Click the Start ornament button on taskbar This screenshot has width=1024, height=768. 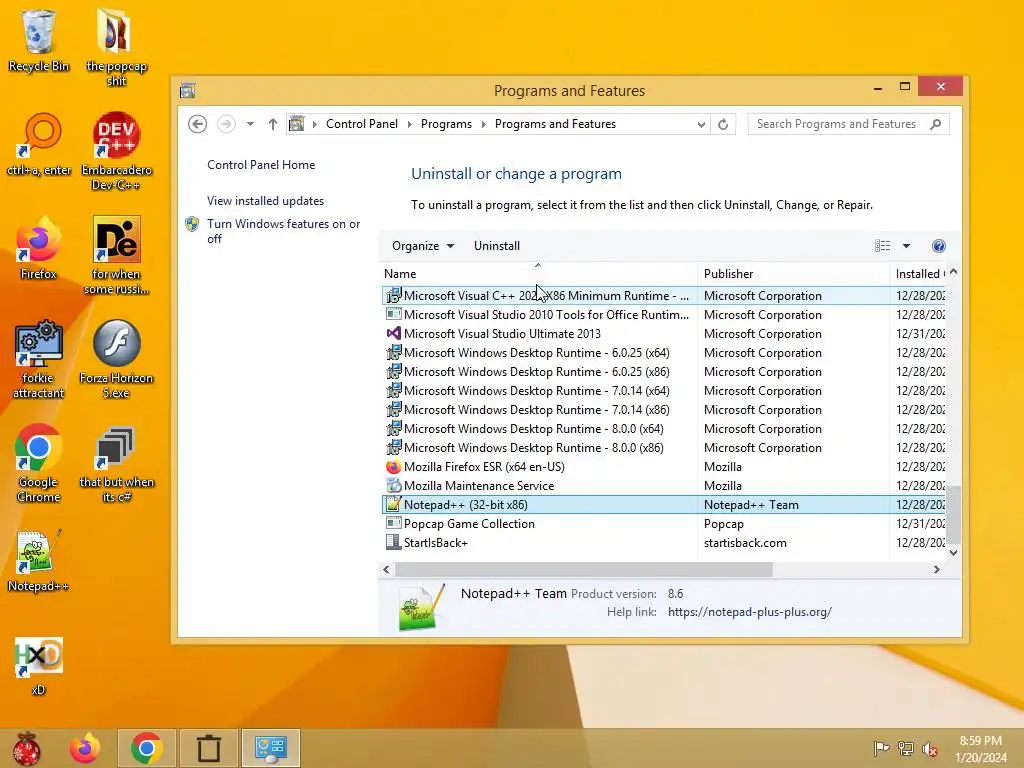[26, 748]
